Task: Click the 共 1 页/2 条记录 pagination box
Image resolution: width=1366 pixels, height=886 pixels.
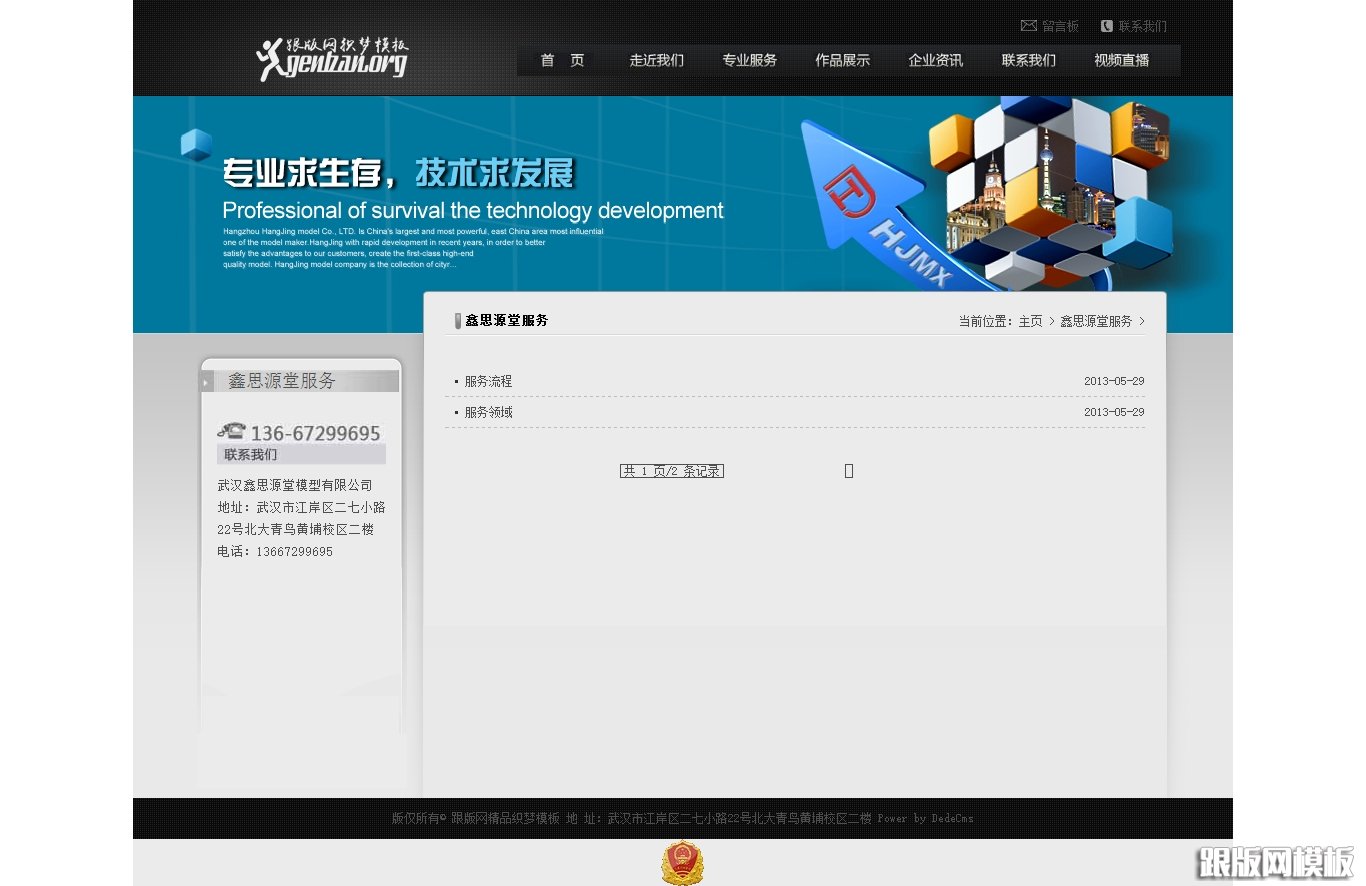Action: 671,470
